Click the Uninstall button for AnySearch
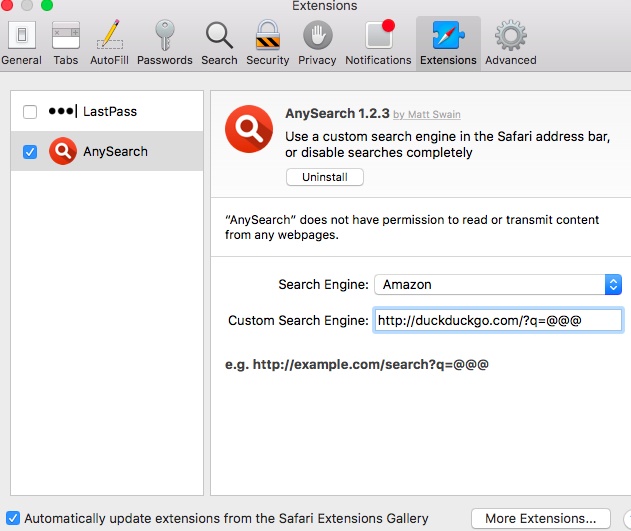The width and height of the screenshot is (631, 531). coord(325,177)
